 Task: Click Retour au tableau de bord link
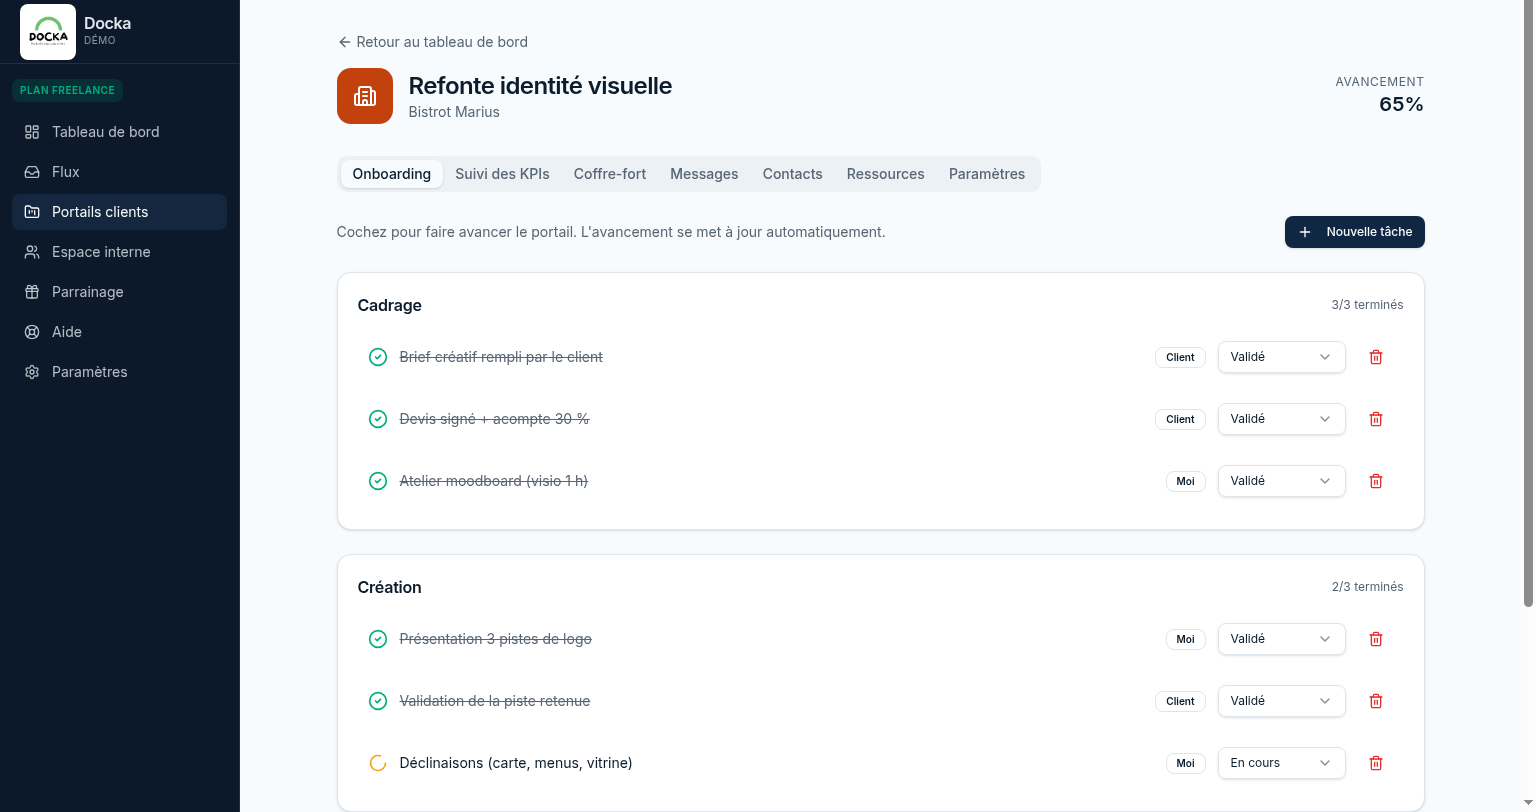click(433, 42)
